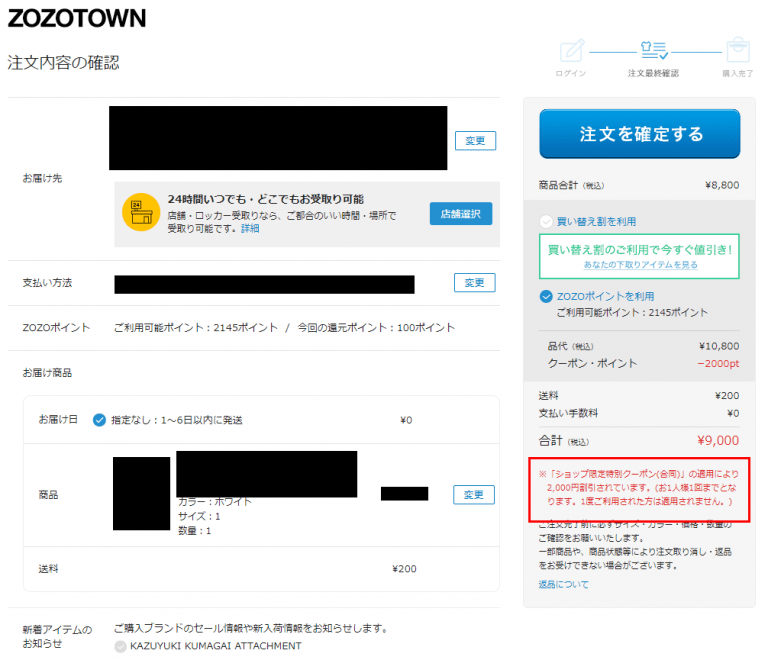Click the ¥200 shipping fee in summary
Image resolution: width=768 pixels, height=660 pixels.
tap(727, 396)
